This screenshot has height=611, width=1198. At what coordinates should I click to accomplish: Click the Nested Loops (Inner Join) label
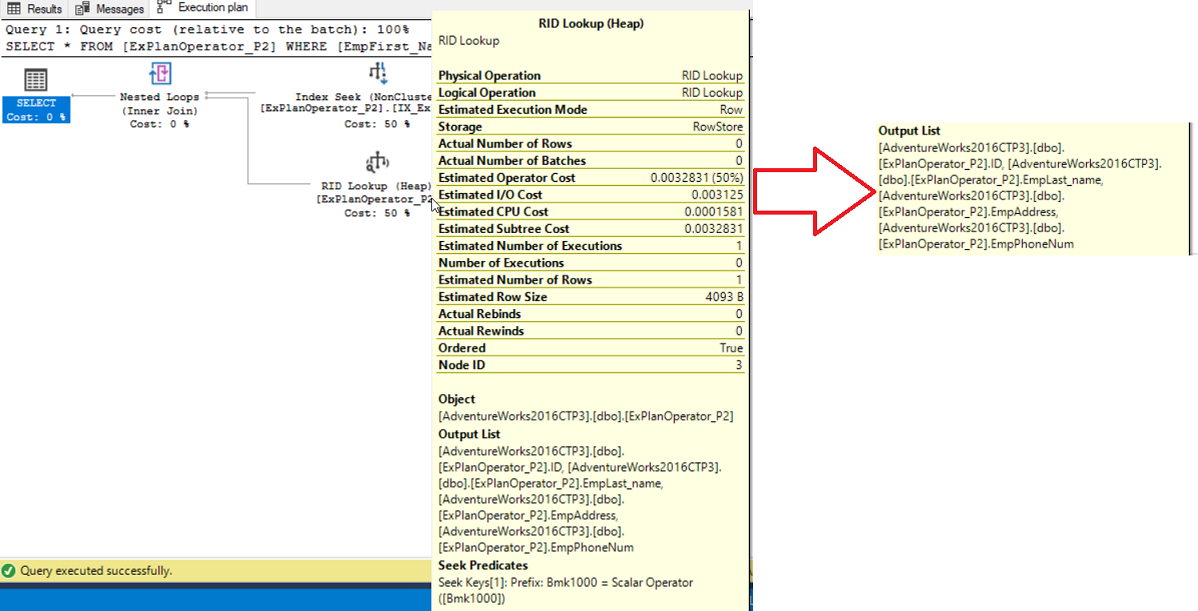159,104
